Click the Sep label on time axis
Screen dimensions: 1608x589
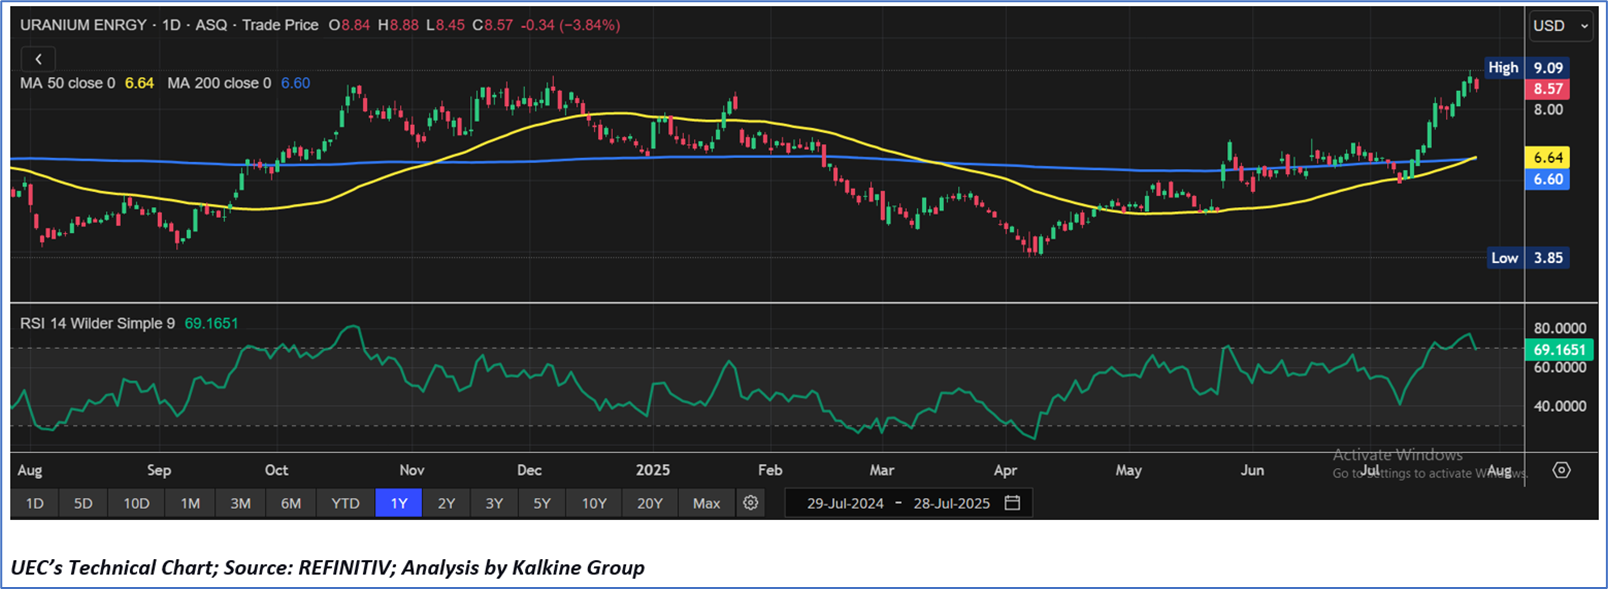coord(159,470)
